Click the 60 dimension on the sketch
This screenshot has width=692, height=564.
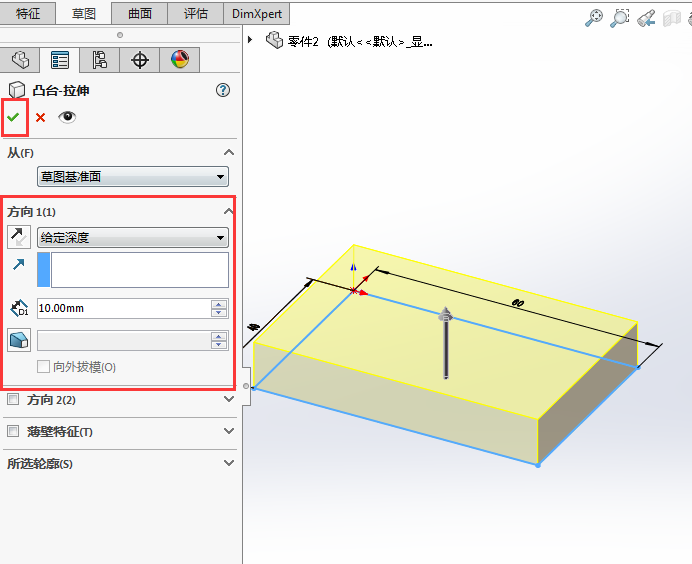517,303
